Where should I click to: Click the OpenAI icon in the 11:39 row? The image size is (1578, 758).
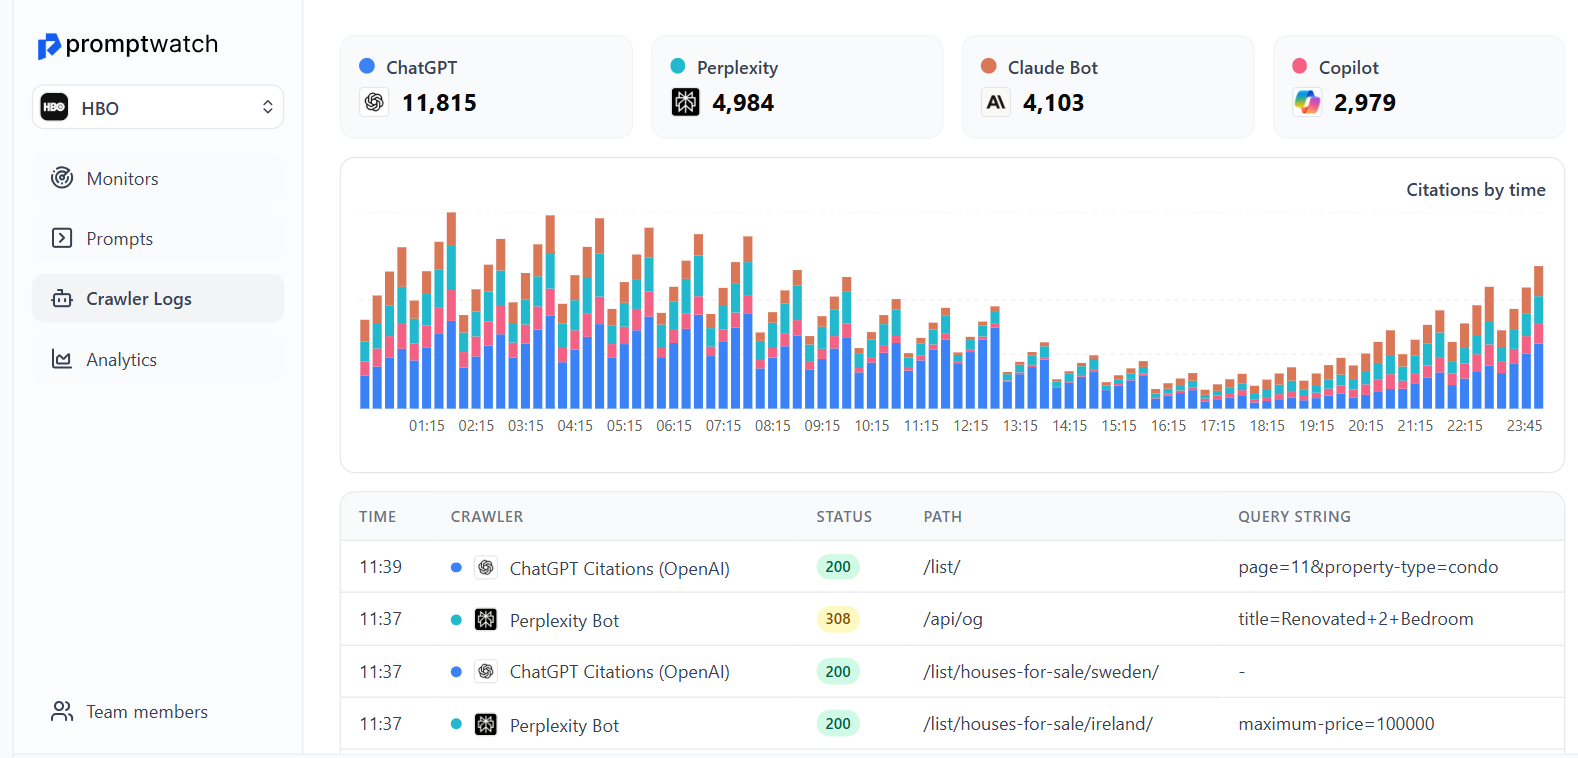pos(486,568)
